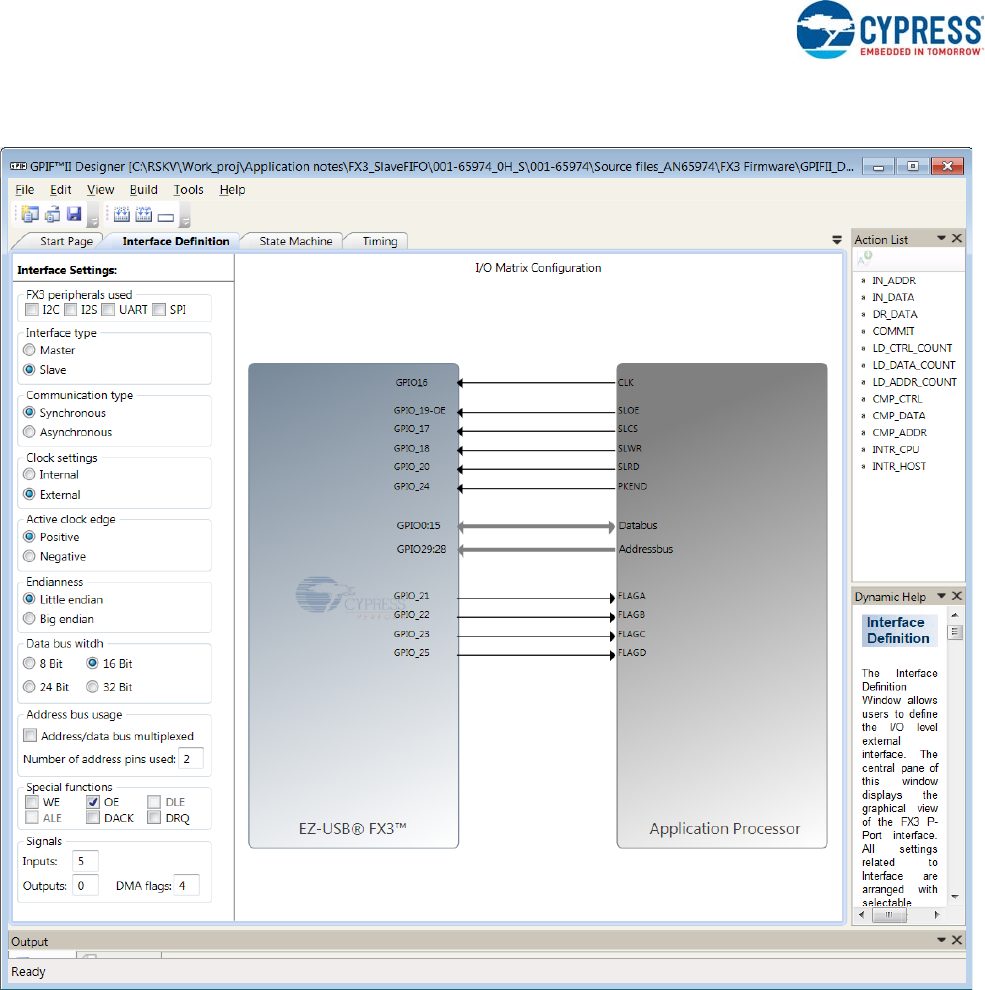The height and width of the screenshot is (990, 985).
Task: Close the Output panel
Action: click(x=957, y=939)
